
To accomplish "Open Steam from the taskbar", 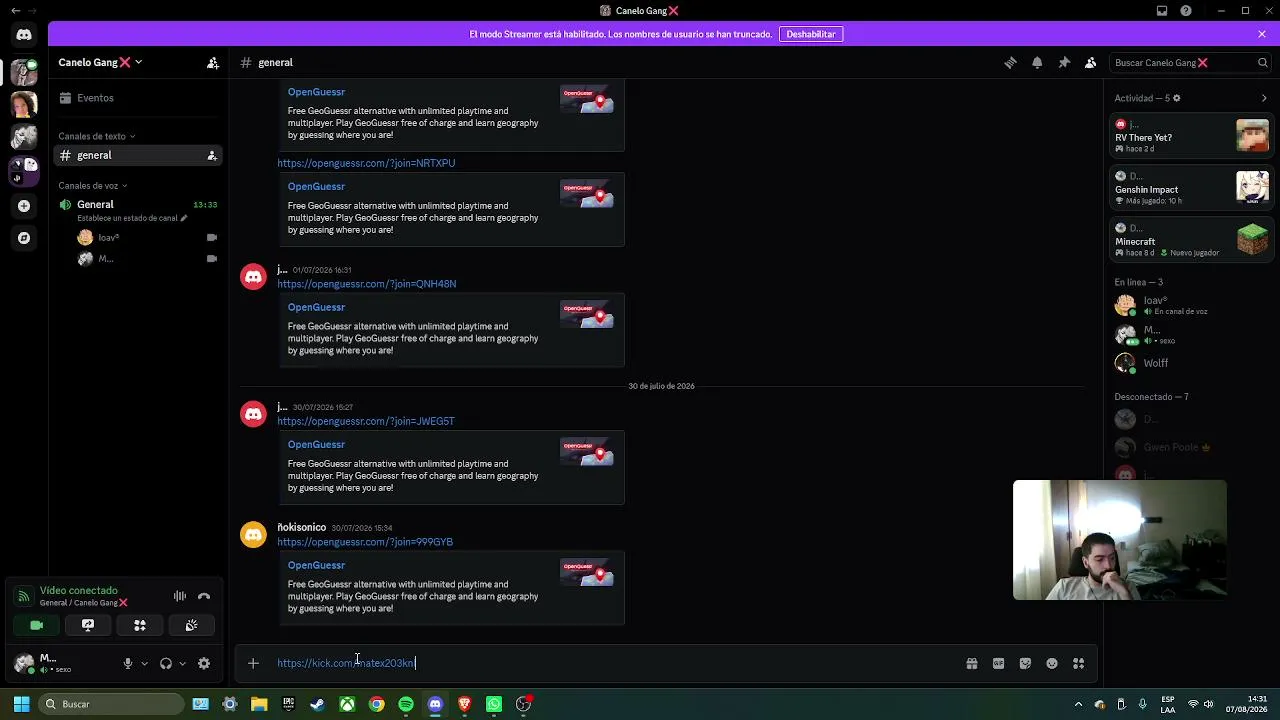I will coord(317,705).
